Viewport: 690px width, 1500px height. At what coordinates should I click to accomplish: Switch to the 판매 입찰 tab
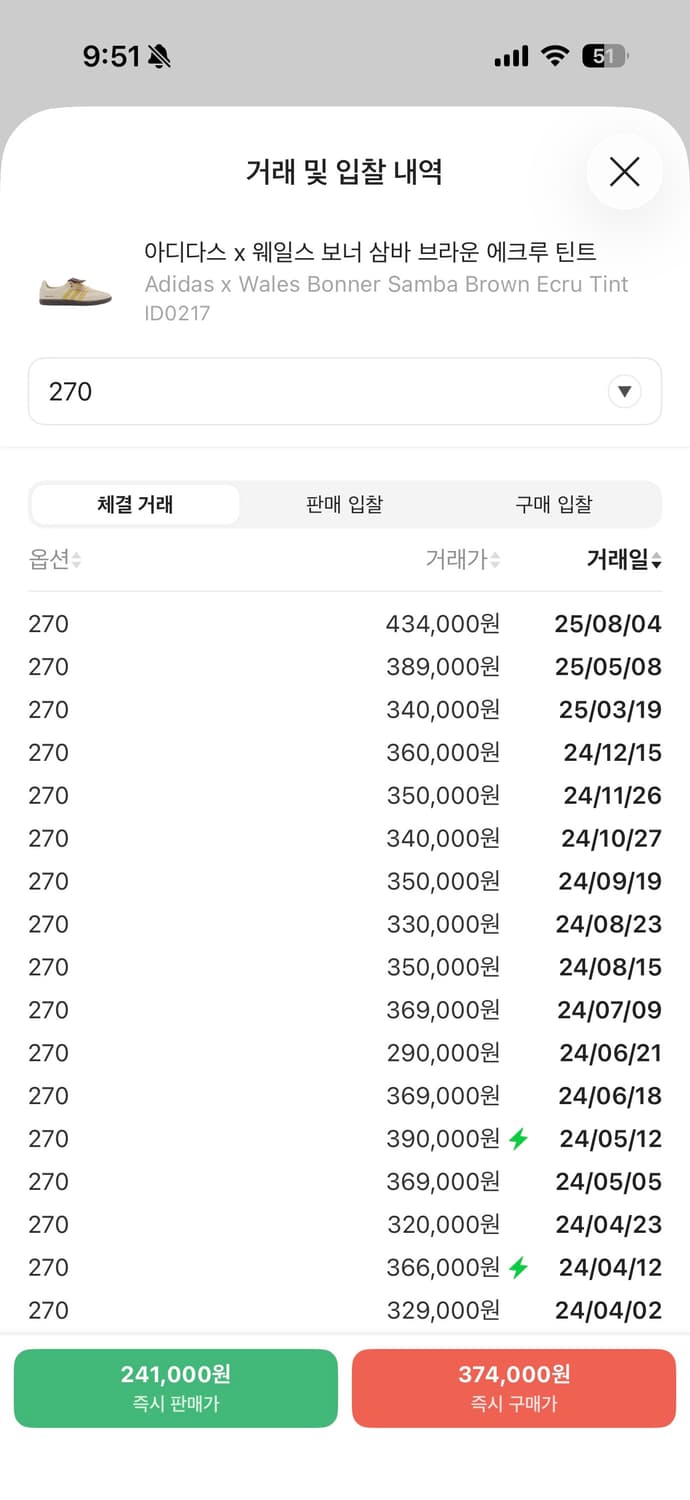(x=343, y=505)
